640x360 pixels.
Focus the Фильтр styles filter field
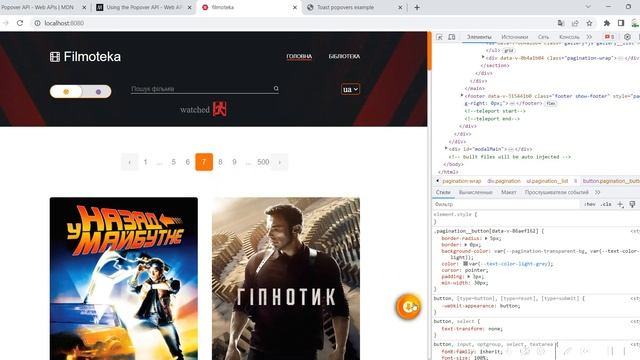(x=506, y=204)
